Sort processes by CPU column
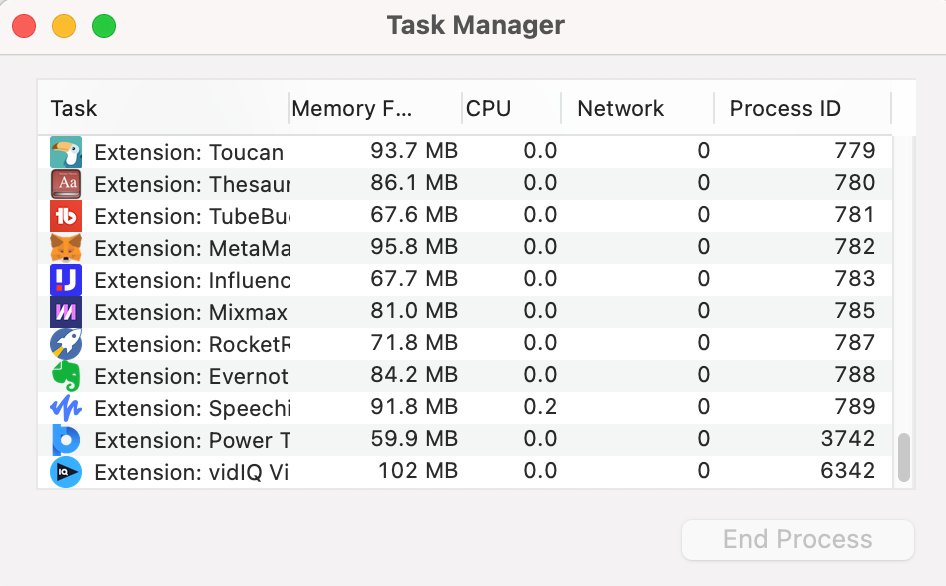 510,108
